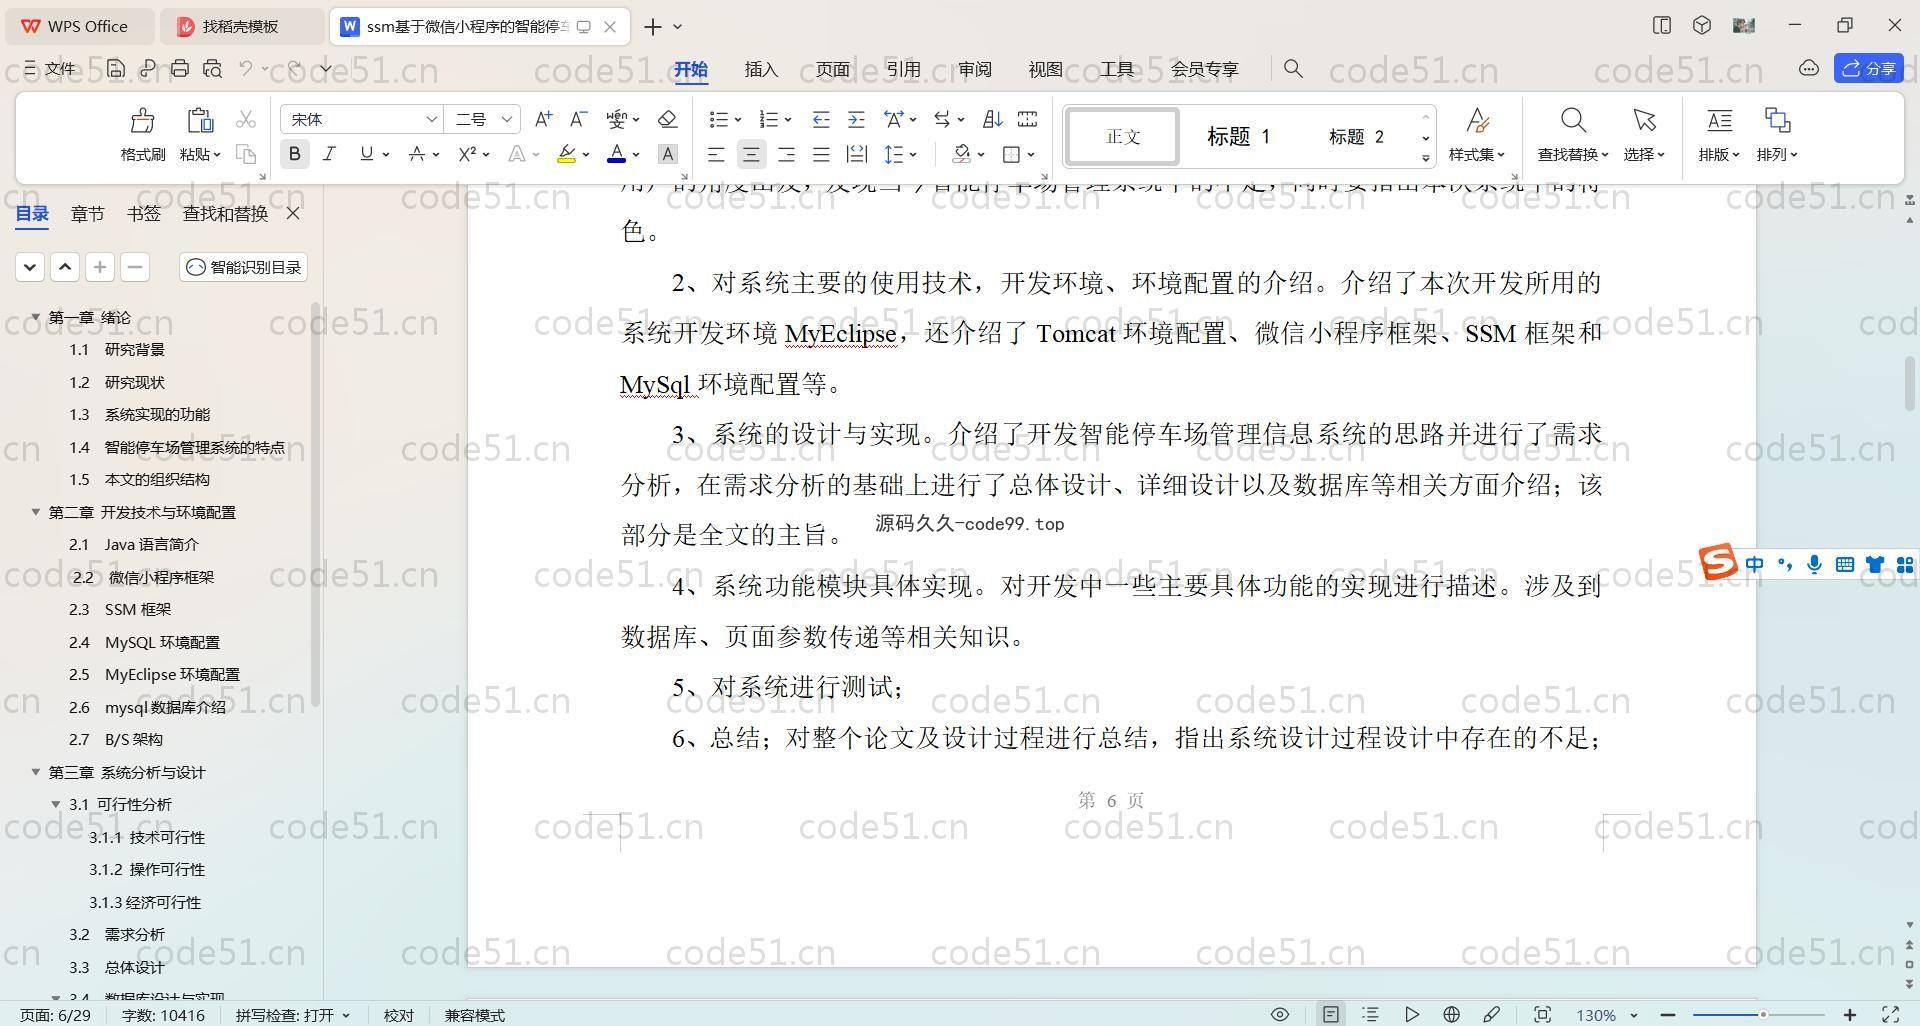Open the Typesetting (排版) tool
The image size is (1920, 1026).
click(x=1719, y=134)
